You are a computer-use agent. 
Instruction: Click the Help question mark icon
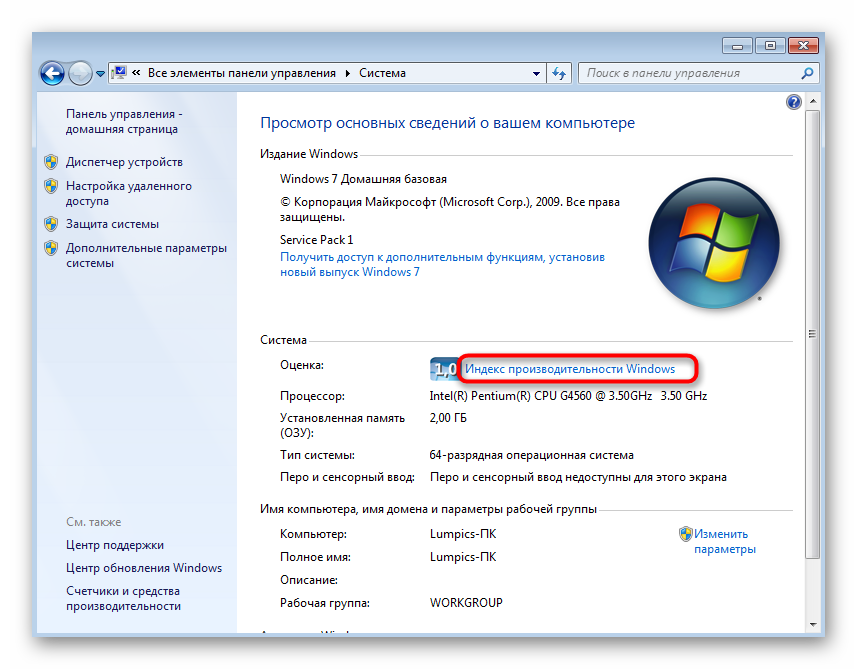(794, 102)
